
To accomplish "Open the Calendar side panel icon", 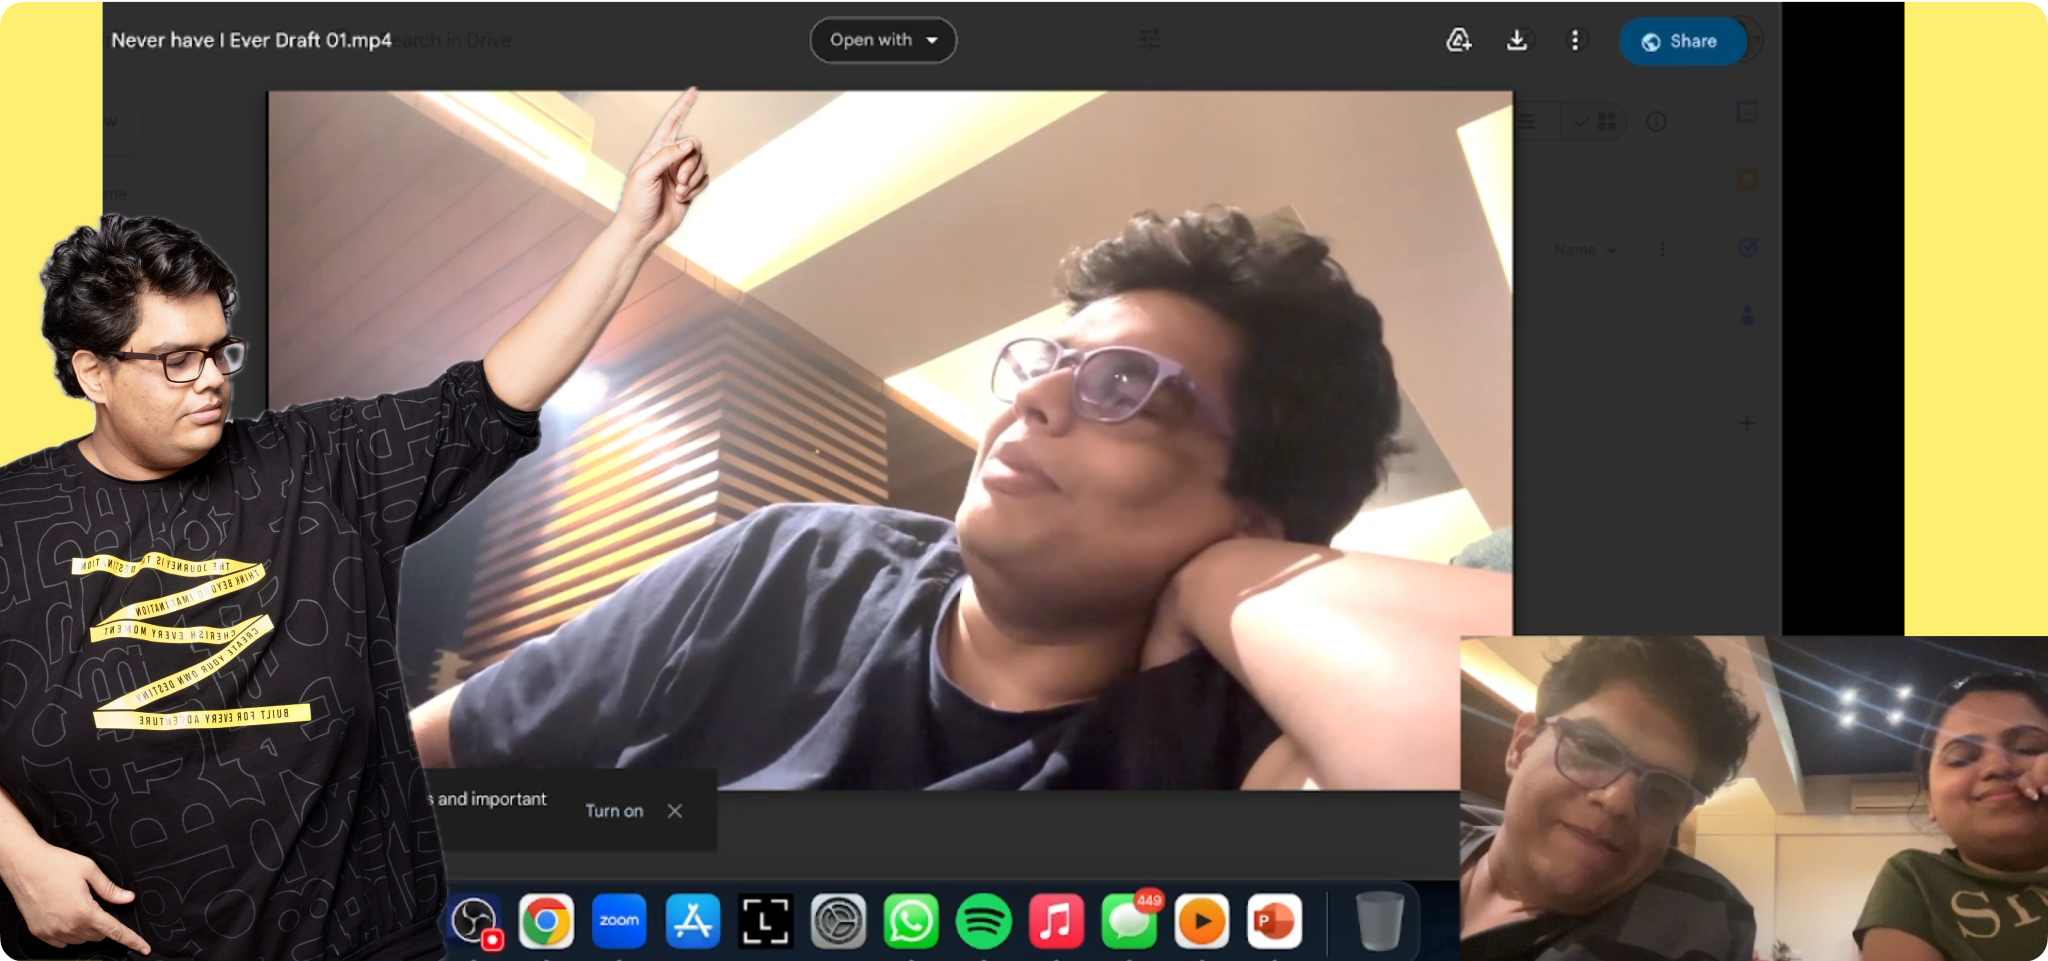I will point(1747,111).
